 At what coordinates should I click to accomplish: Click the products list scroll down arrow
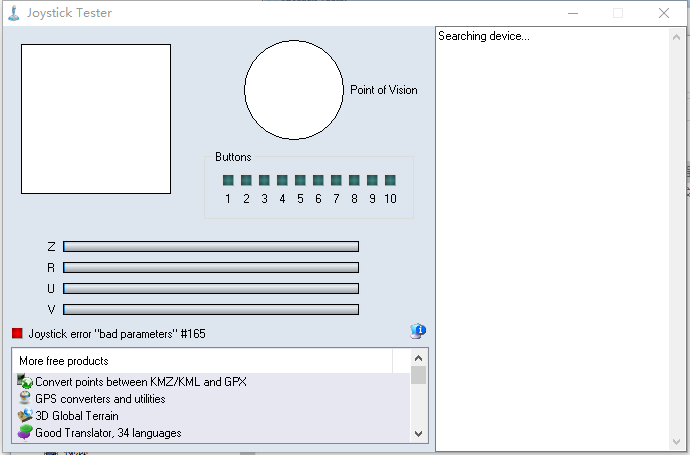coord(418,433)
